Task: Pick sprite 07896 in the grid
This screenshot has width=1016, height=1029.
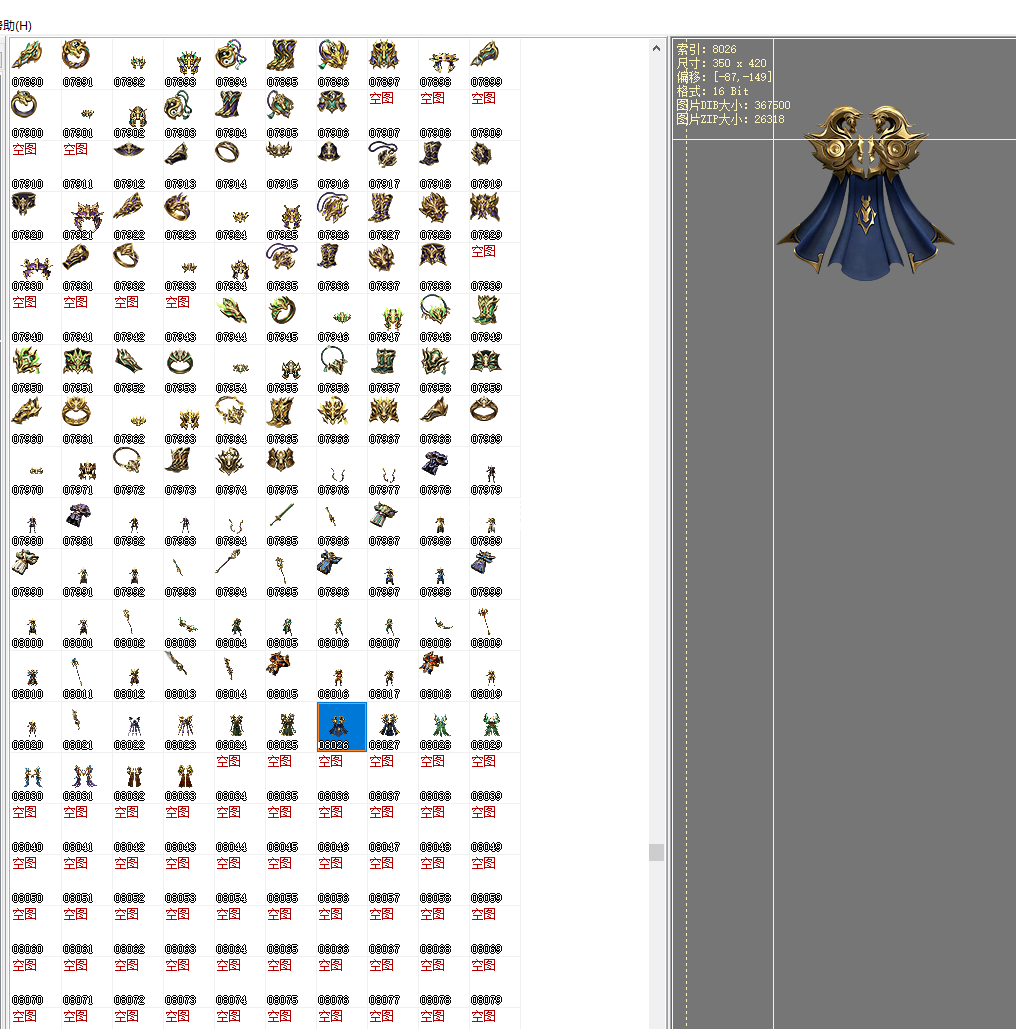Action: (x=341, y=64)
